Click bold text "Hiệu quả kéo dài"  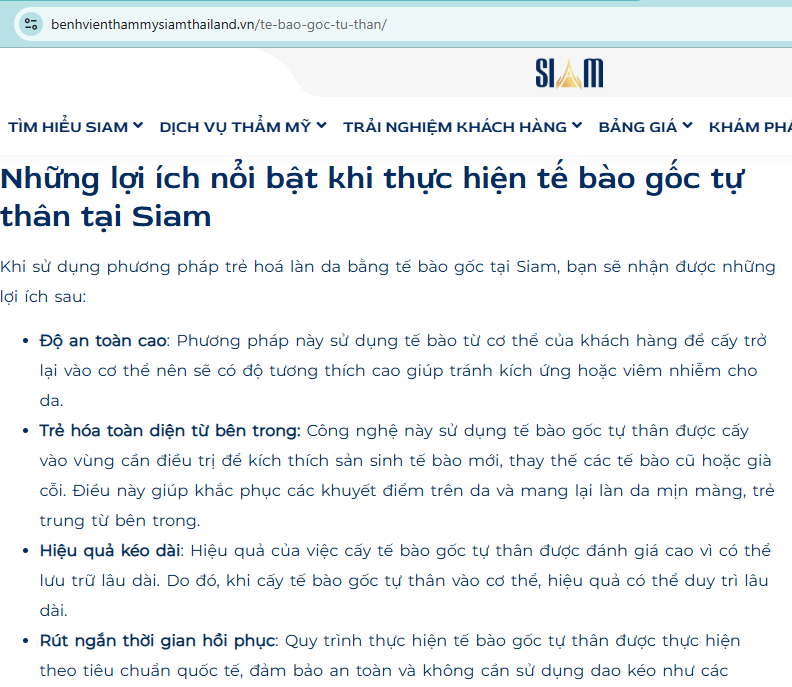[x=110, y=551]
